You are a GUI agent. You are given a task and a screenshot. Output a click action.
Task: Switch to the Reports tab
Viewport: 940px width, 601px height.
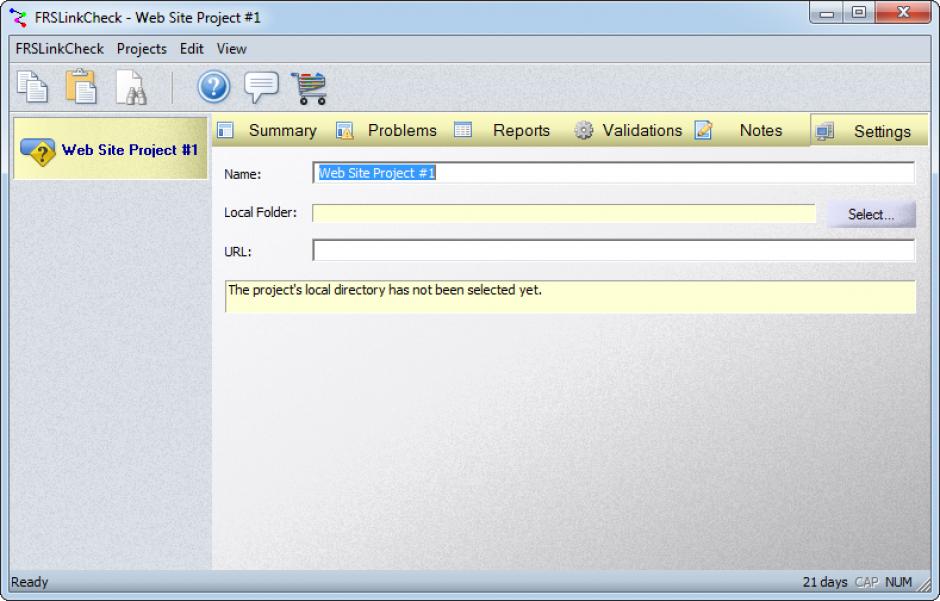(x=509, y=130)
